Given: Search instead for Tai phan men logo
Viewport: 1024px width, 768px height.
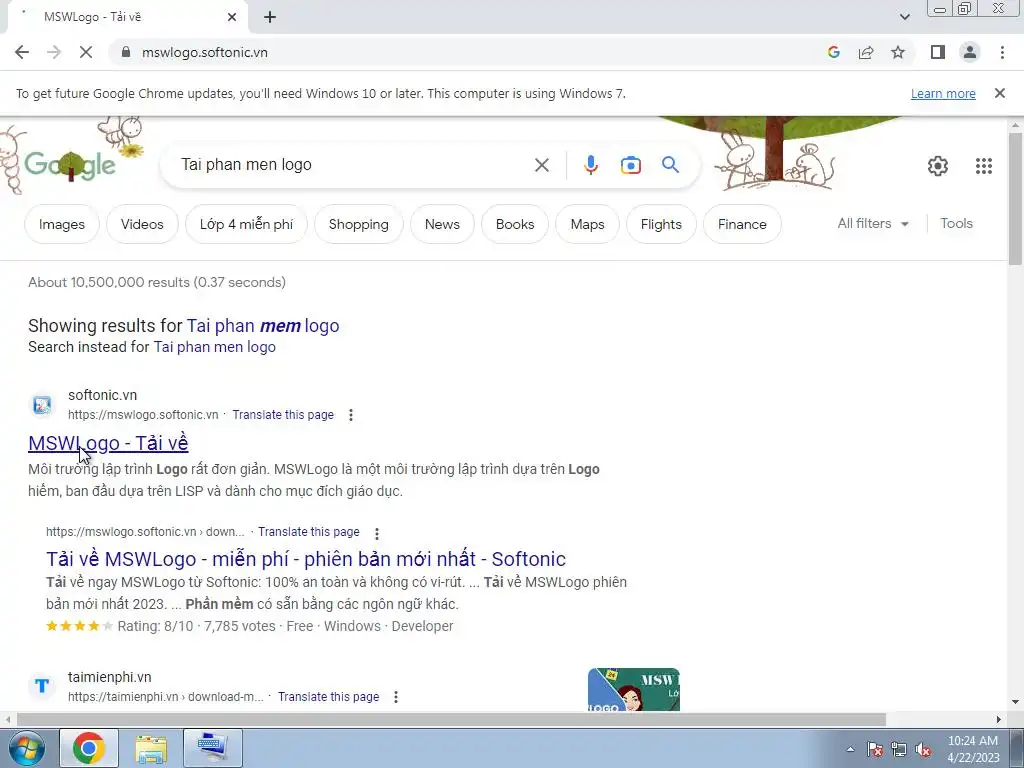Looking at the screenshot, I should click(x=214, y=347).
